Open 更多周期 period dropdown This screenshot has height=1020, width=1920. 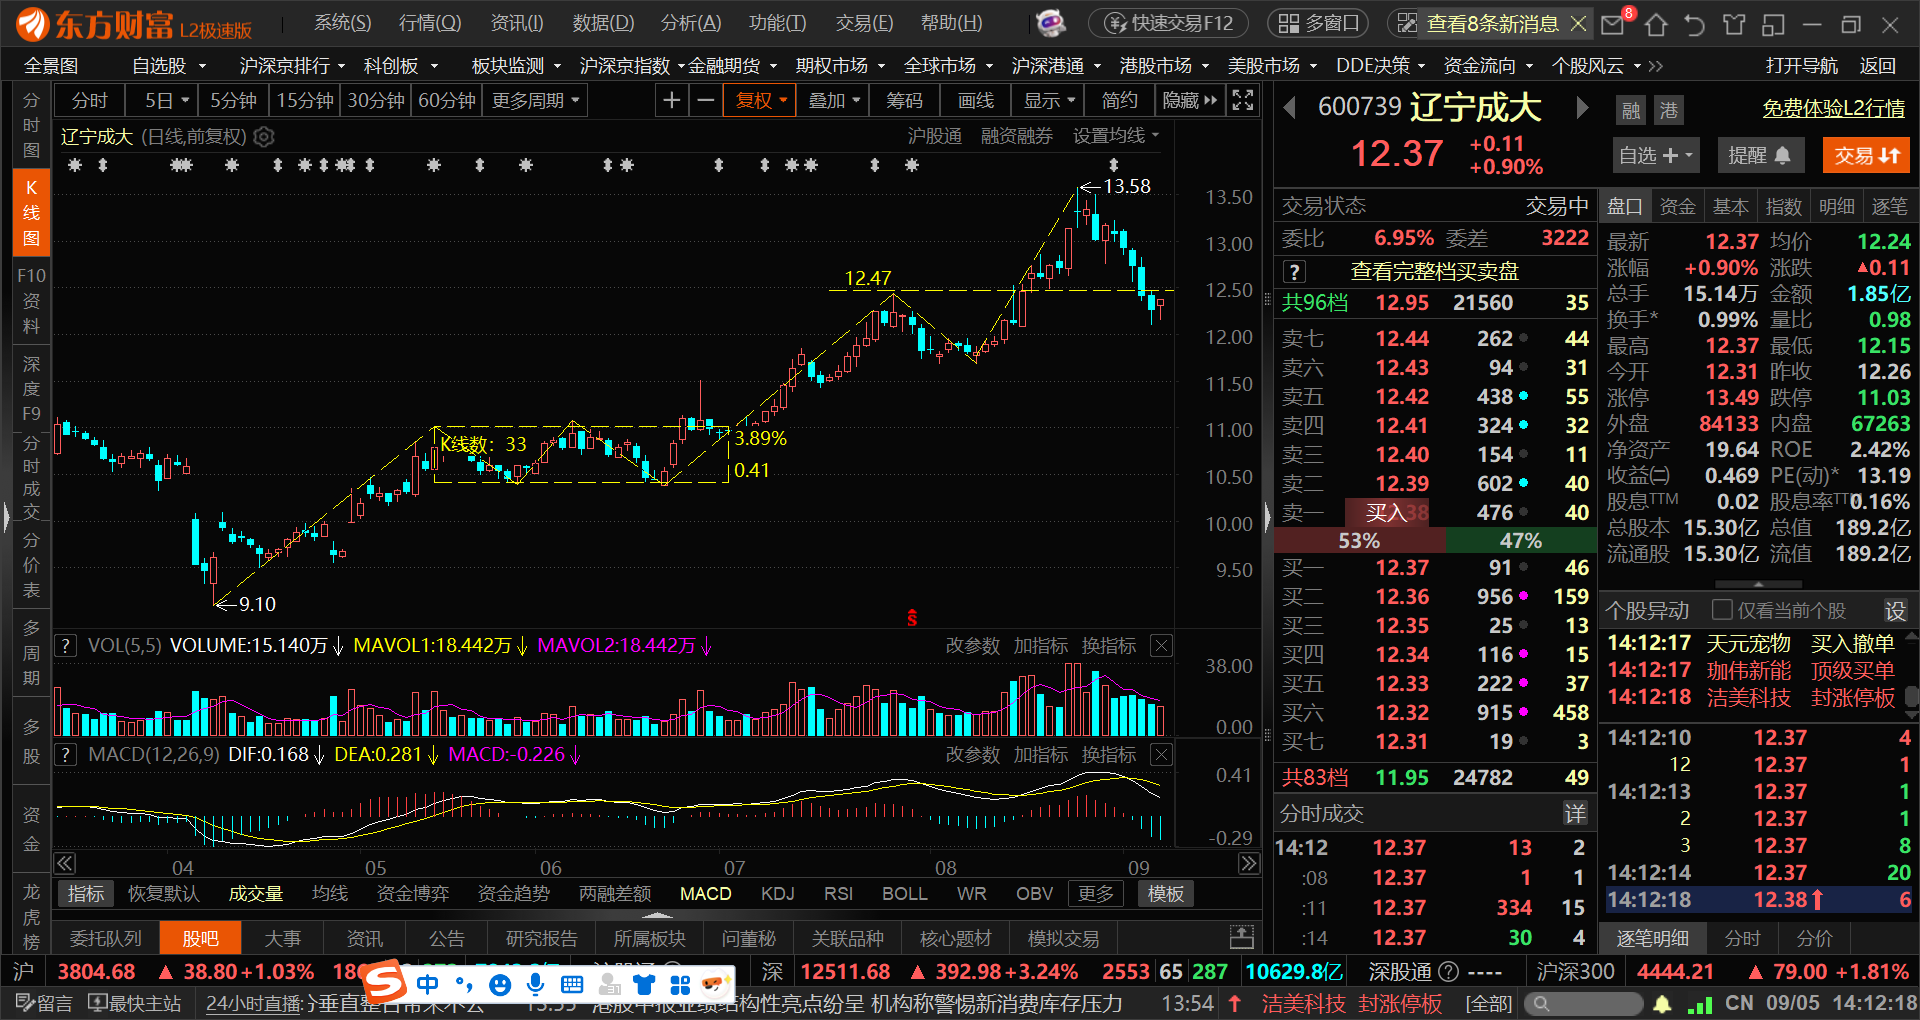click(x=536, y=100)
